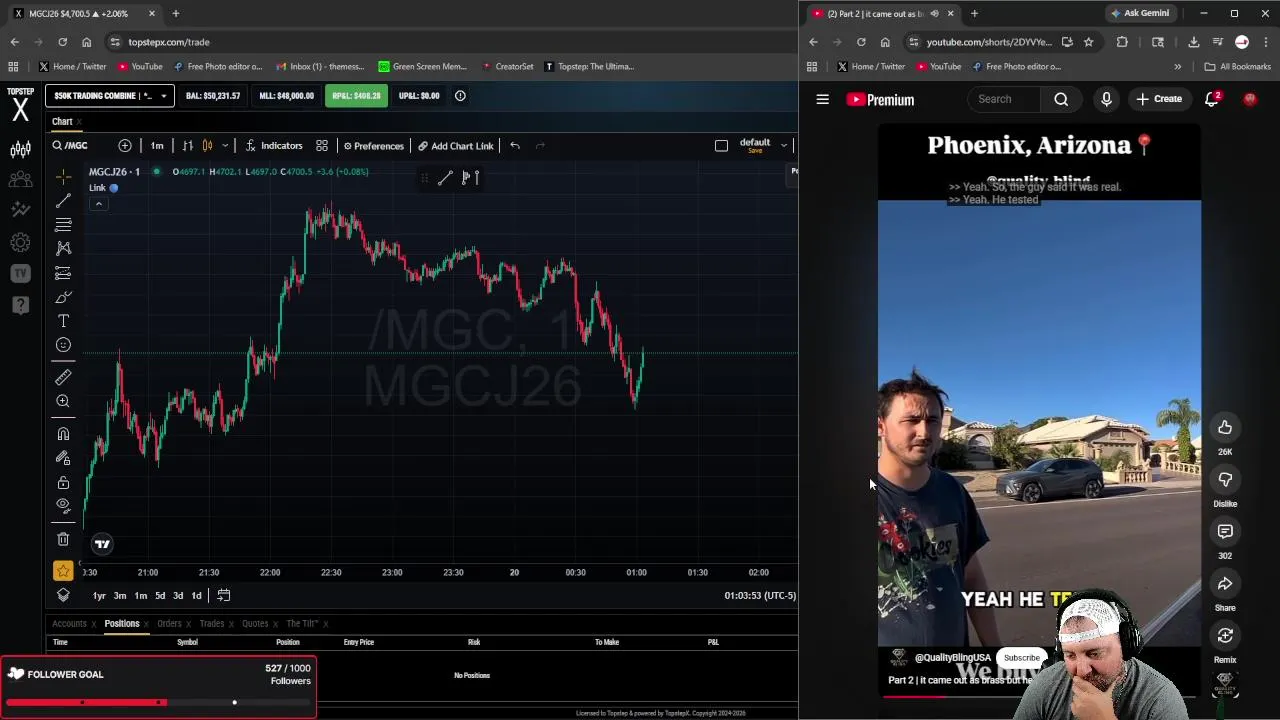Toggle the favorites star toolbar button
The image size is (1280, 720).
[x=63, y=571]
